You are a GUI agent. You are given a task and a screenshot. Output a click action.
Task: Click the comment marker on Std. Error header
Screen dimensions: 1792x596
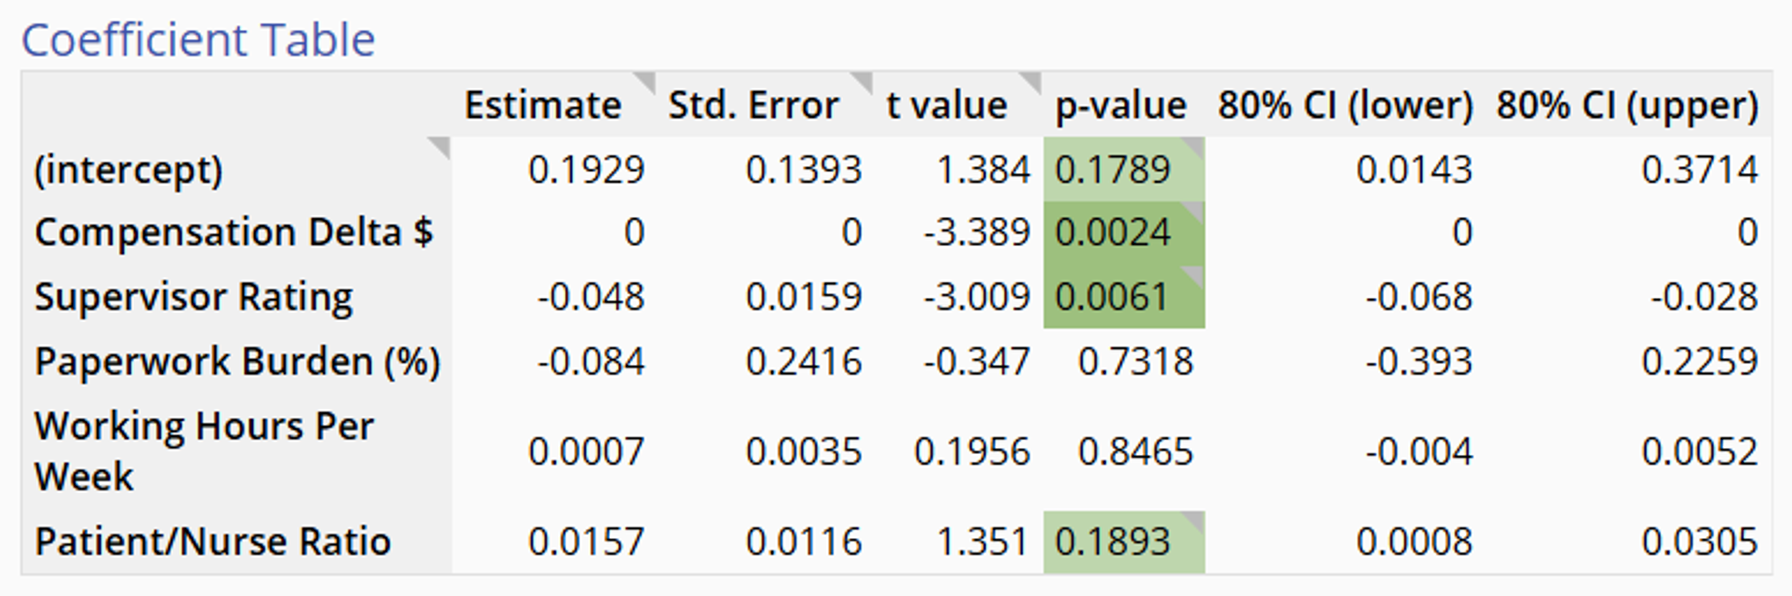pyautogui.click(x=861, y=81)
